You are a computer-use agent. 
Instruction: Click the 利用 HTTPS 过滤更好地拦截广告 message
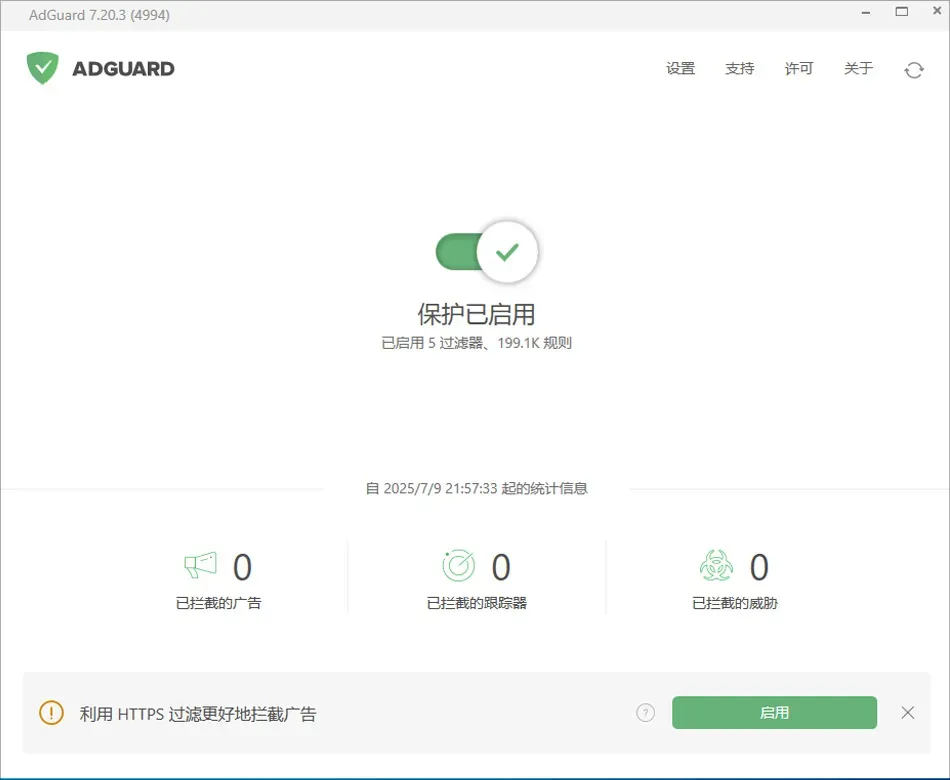click(198, 714)
